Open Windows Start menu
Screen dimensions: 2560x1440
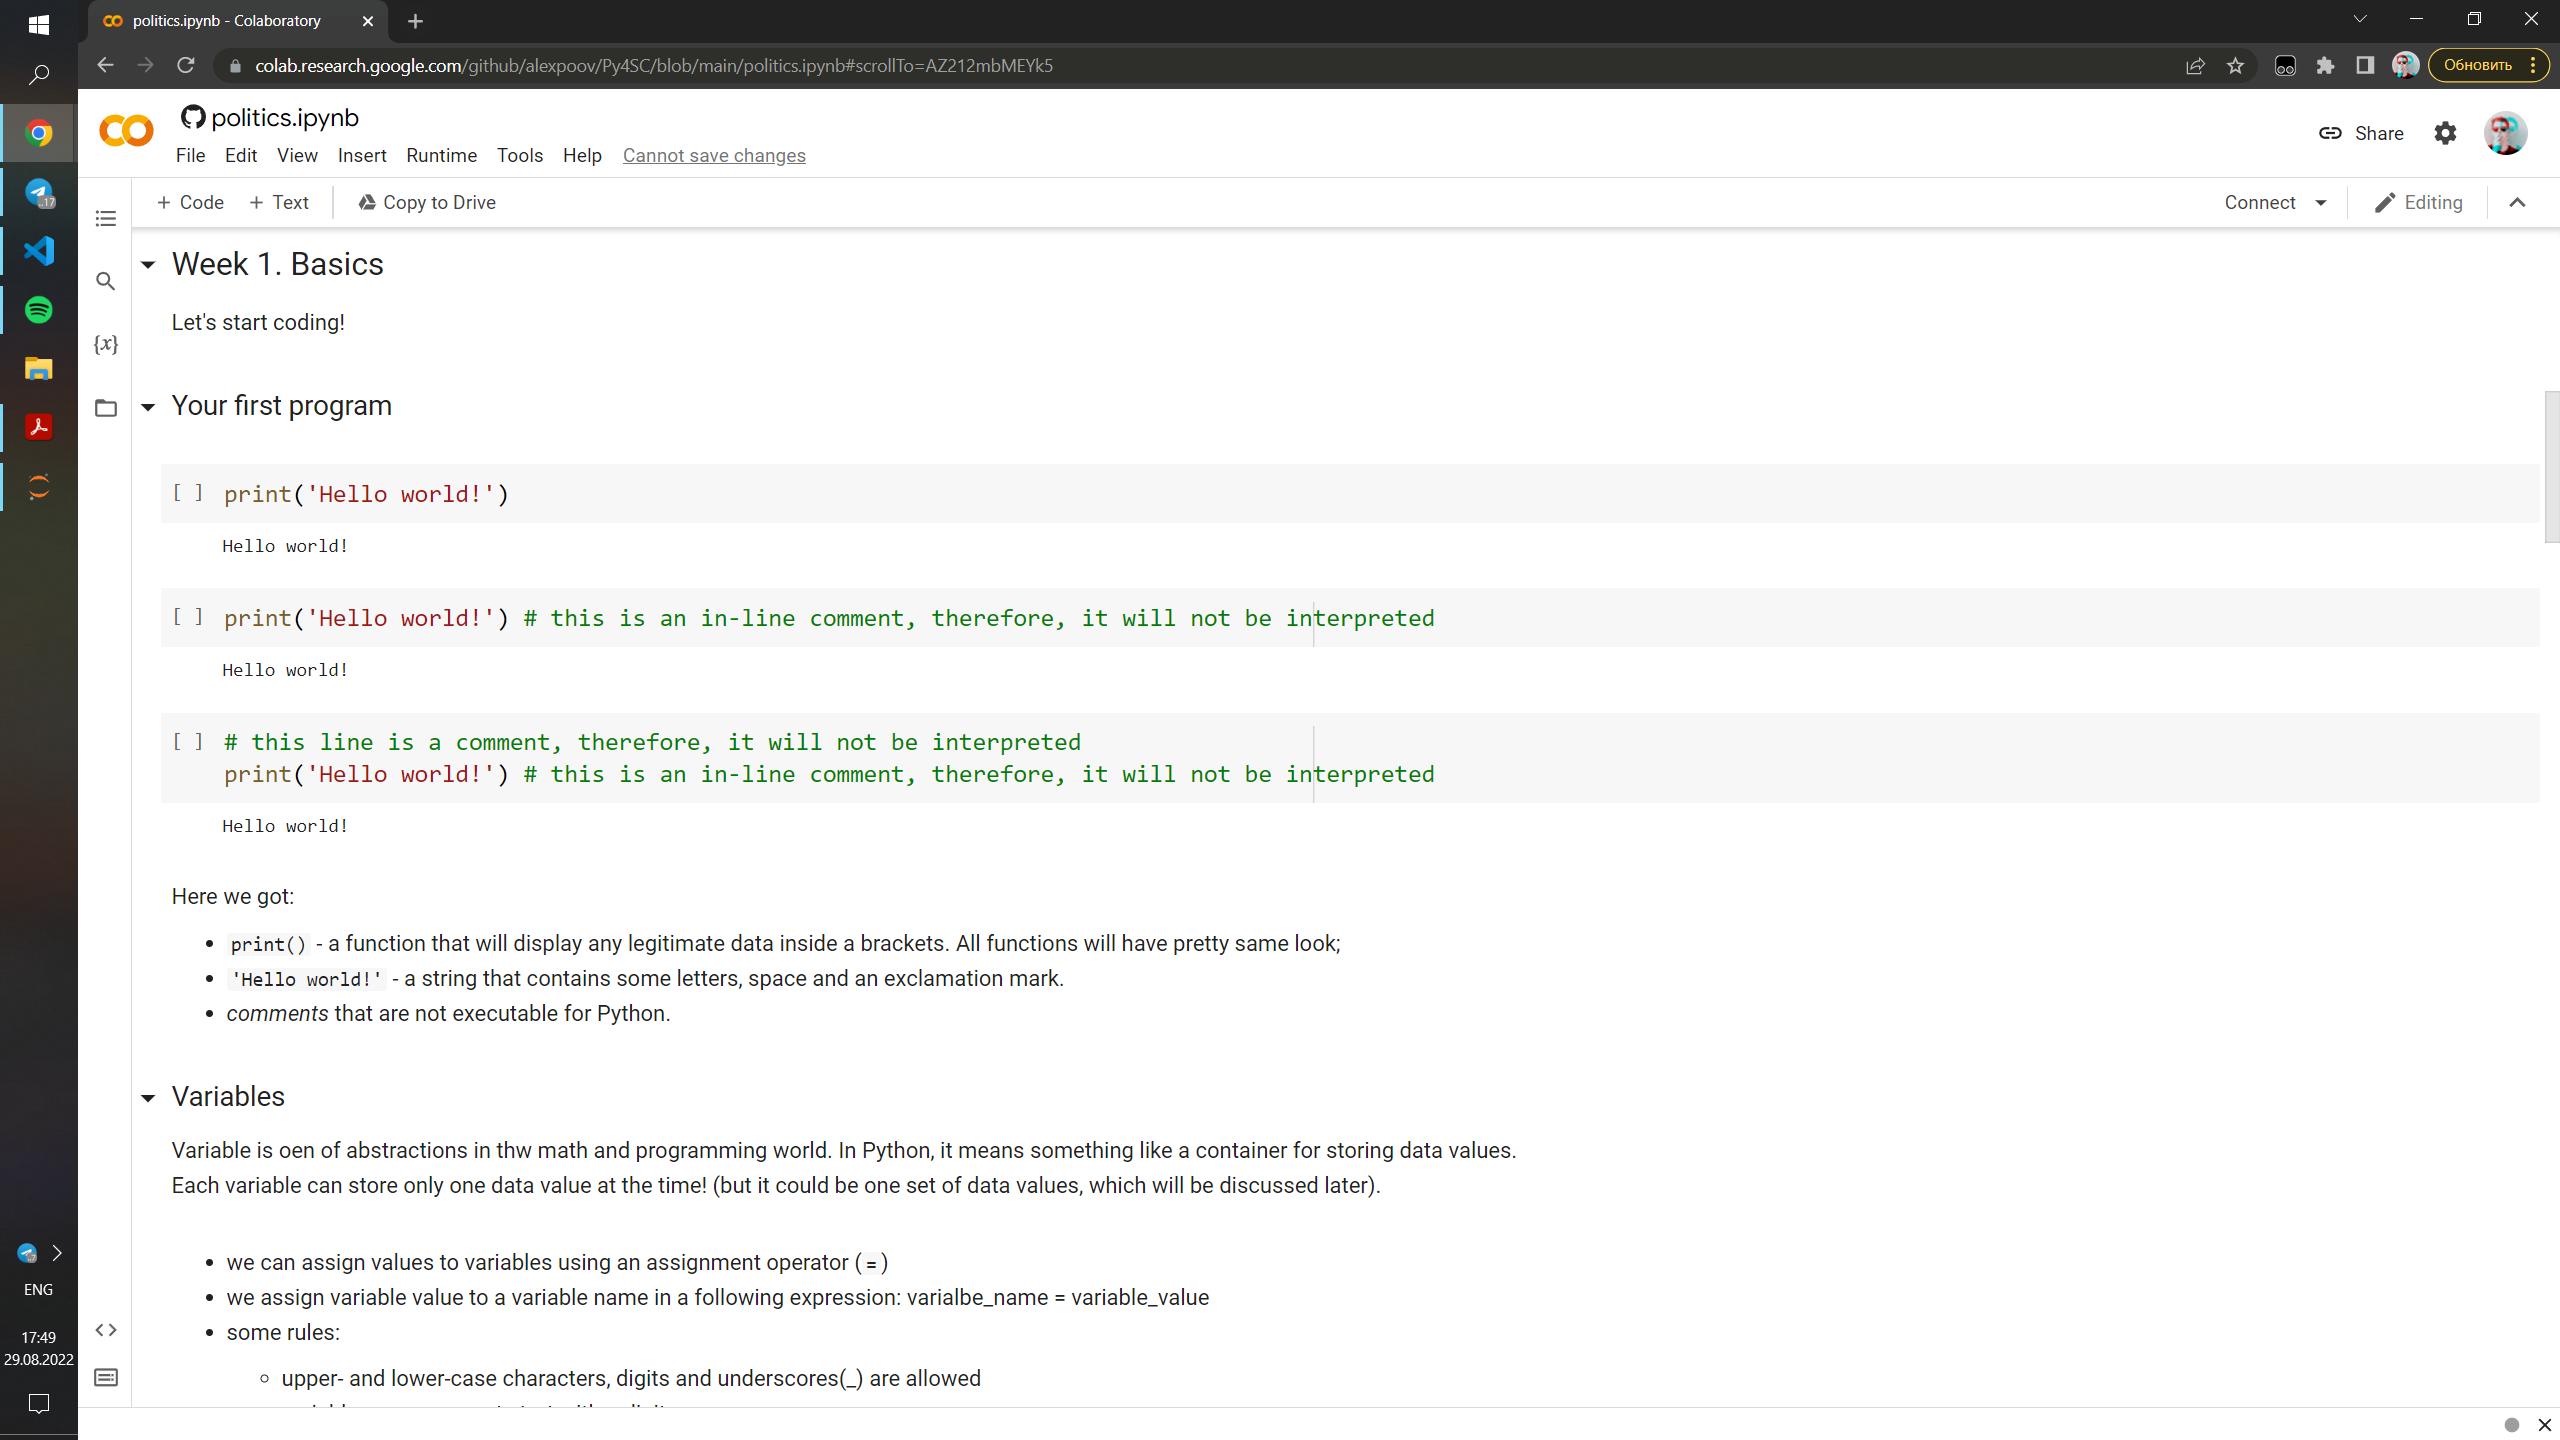click(39, 24)
